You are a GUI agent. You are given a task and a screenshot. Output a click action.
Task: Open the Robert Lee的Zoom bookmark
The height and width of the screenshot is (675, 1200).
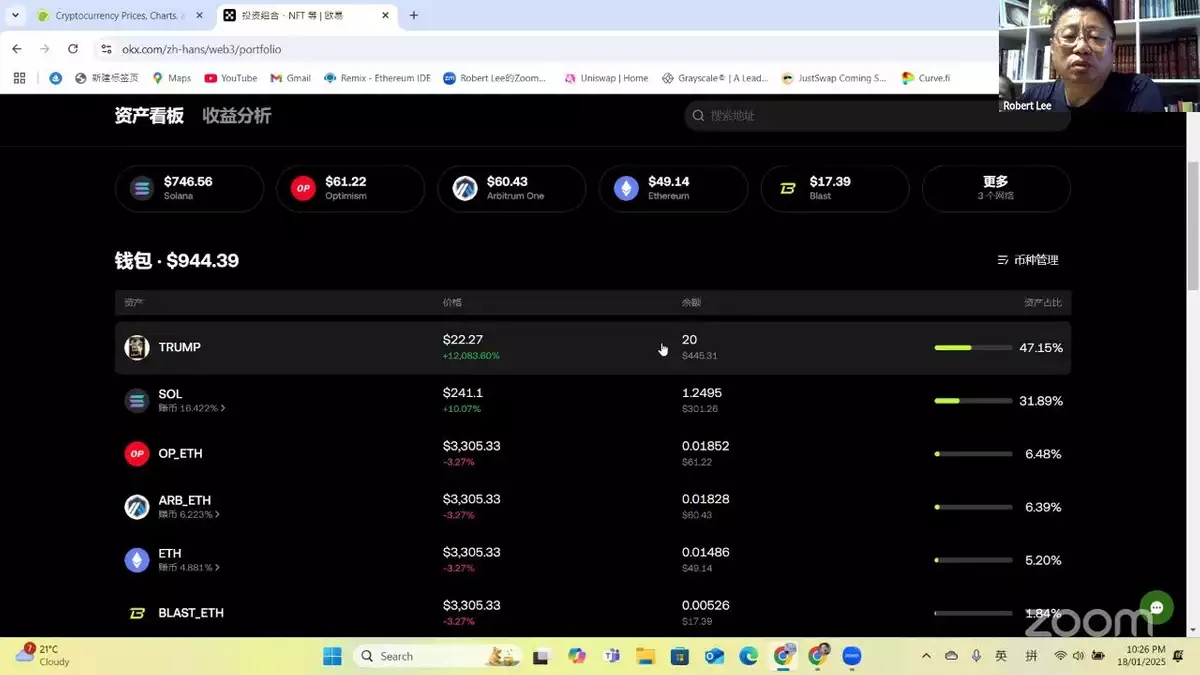497,78
